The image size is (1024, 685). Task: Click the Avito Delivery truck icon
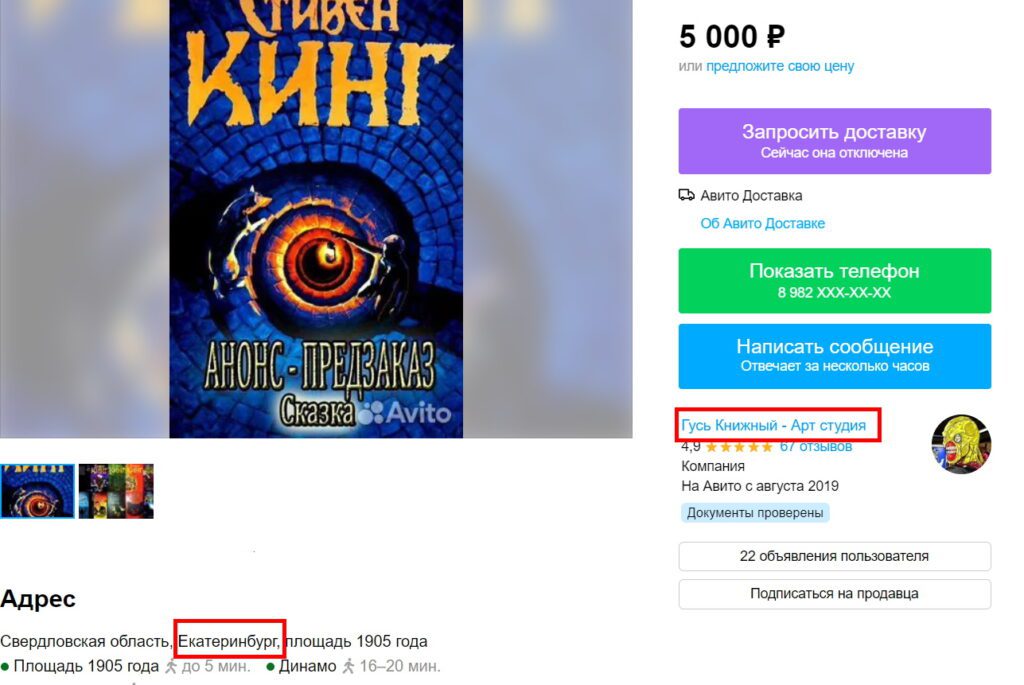(686, 195)
